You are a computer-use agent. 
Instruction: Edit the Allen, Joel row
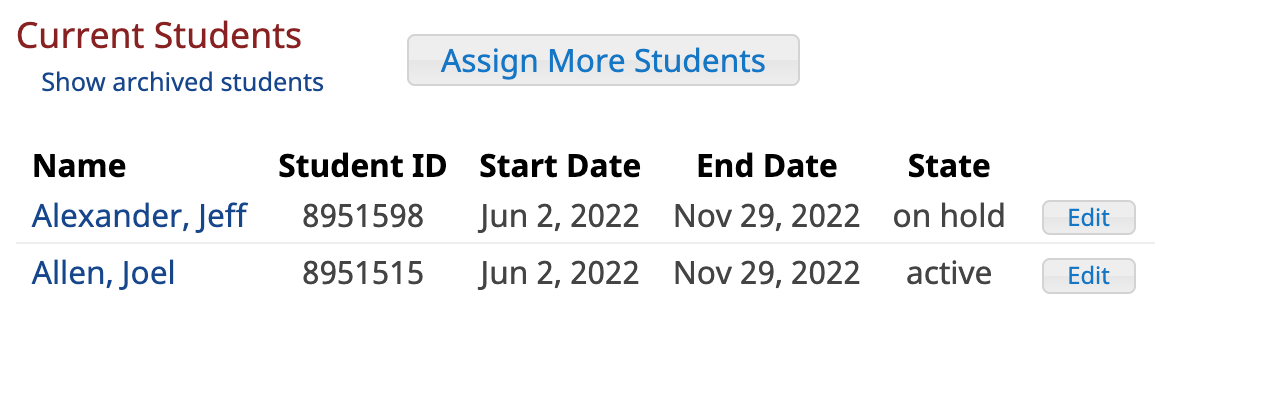point(1088,275)
